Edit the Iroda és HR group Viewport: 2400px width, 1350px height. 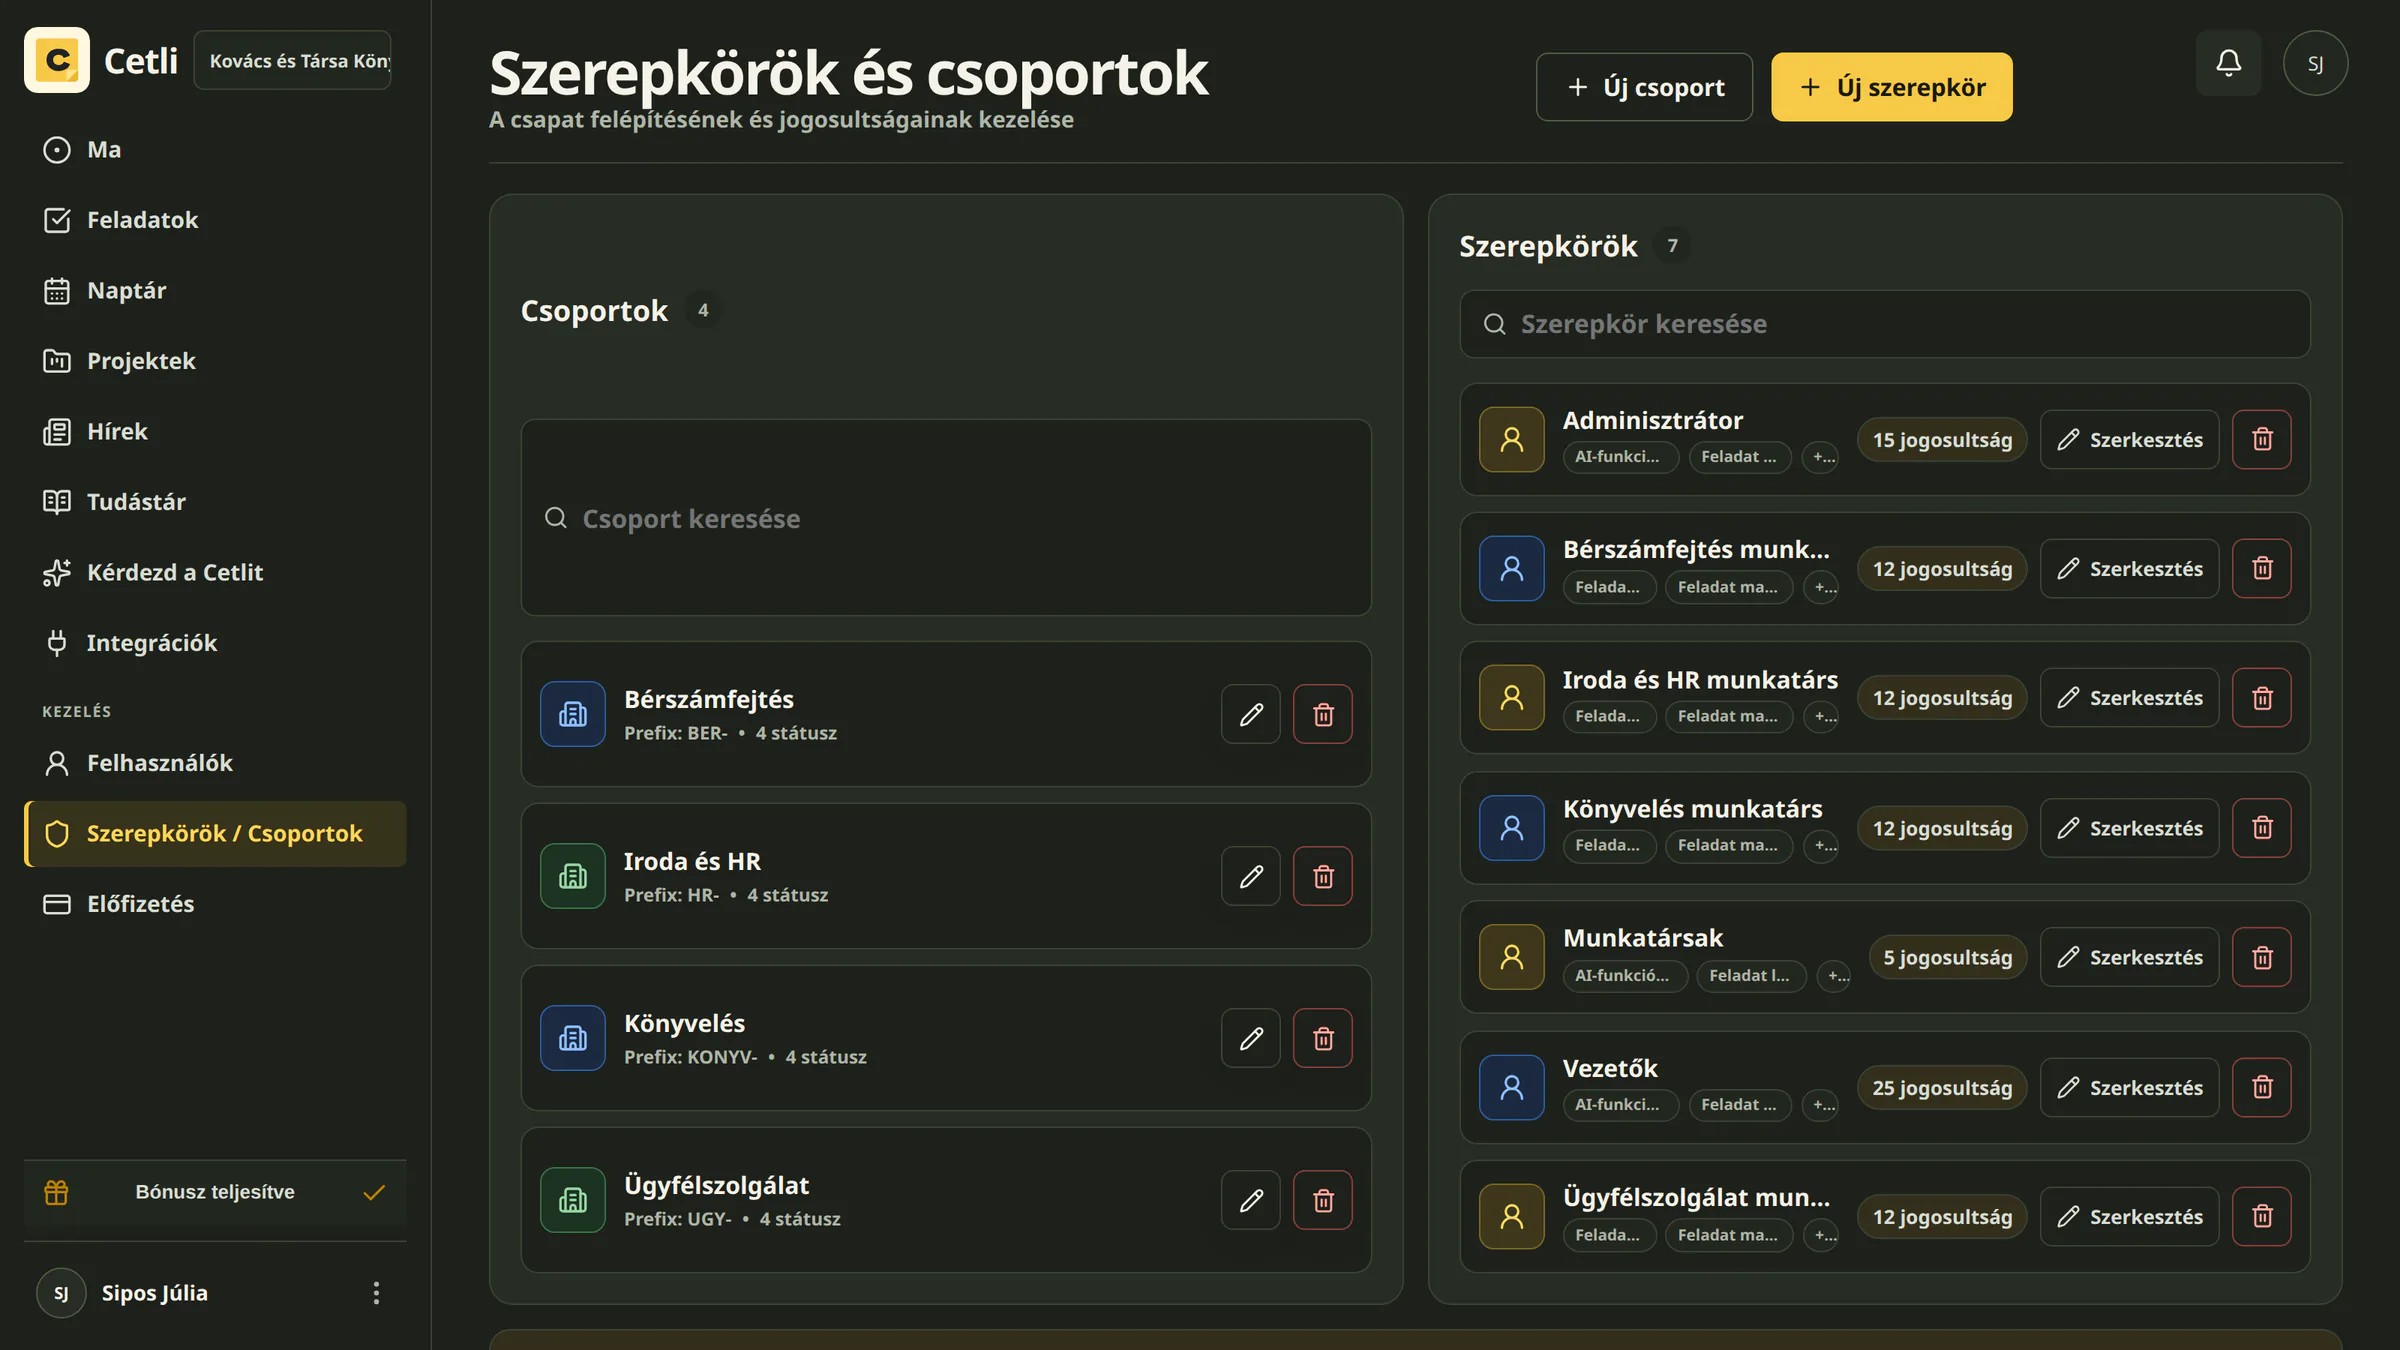pyautogui.click(x=1251, y=876)
